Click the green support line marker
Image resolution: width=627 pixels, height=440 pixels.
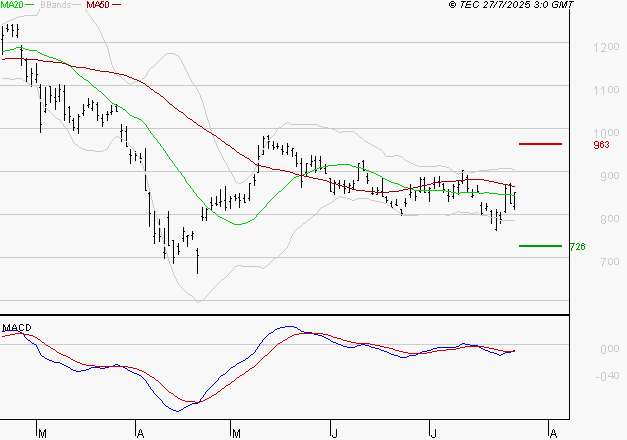click(x=541, y=245)
